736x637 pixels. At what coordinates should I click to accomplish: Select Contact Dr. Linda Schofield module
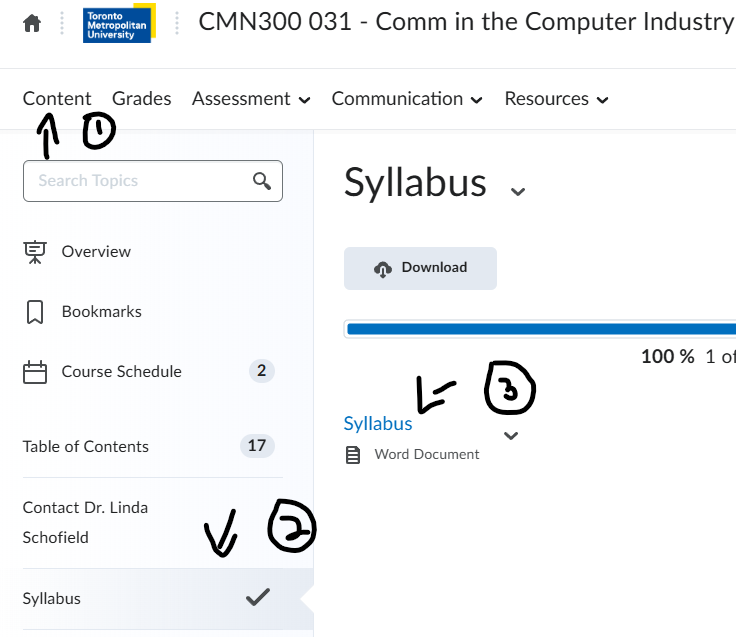click(x=86, y=522)
